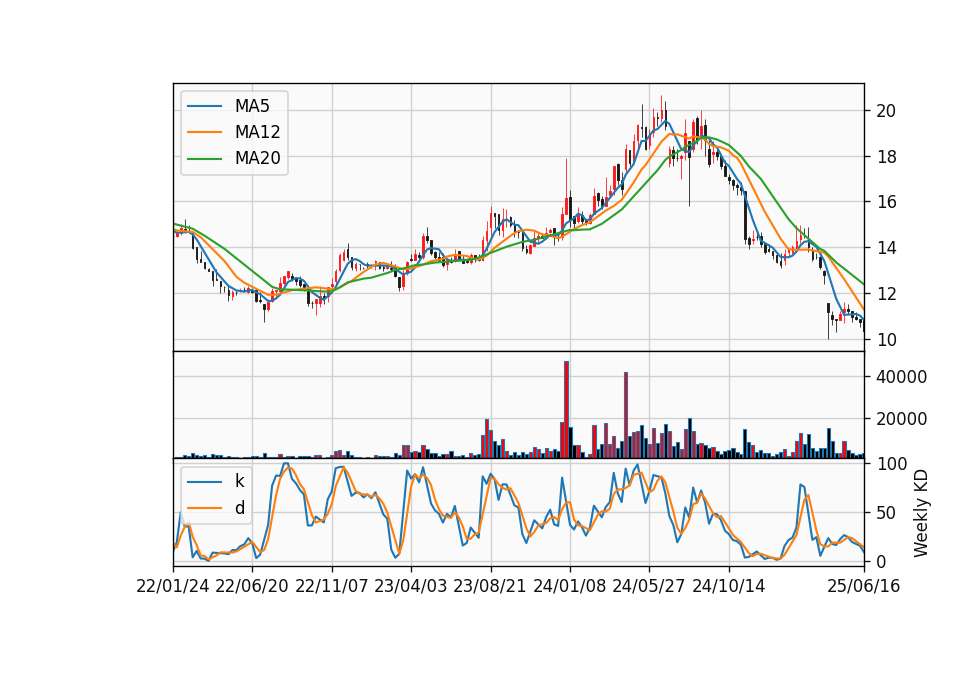
Task: Click the 23/04/03 date tick label
Action: (x=411, y=586)
